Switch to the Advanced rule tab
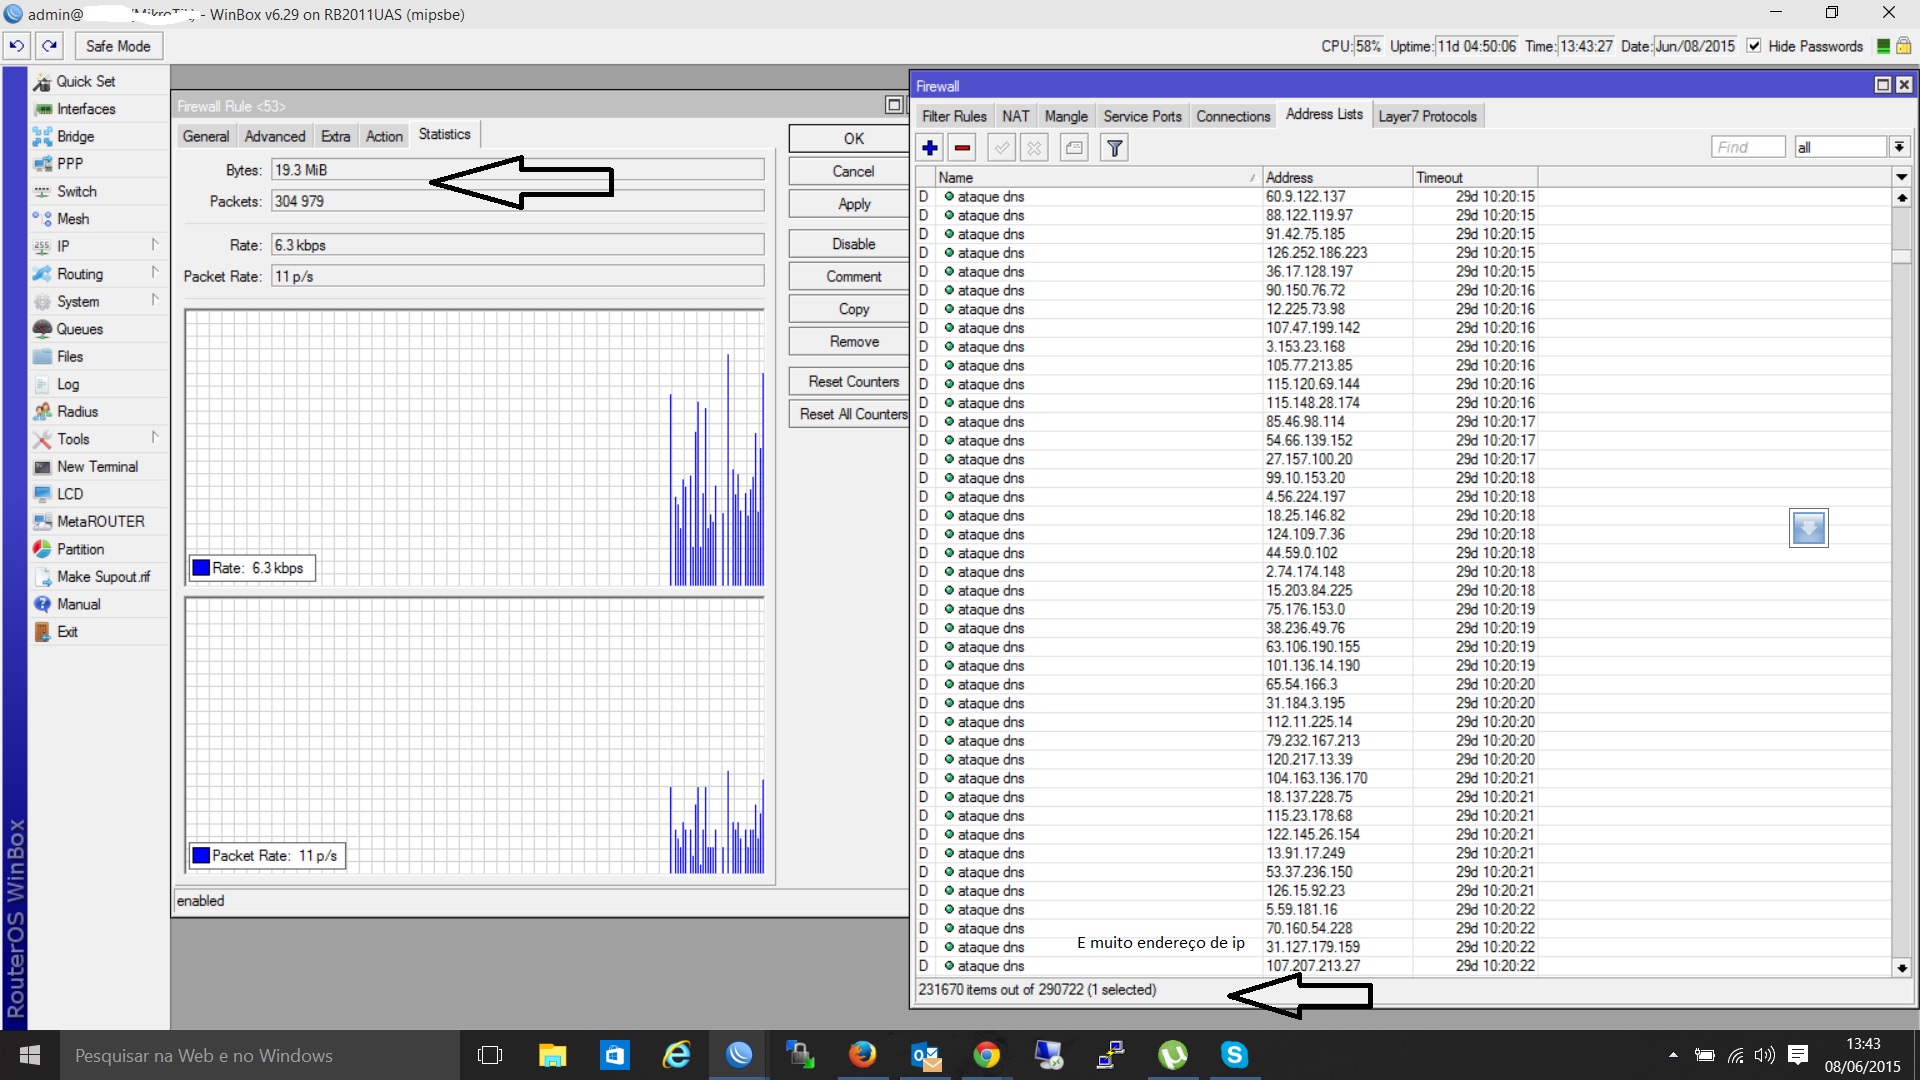 [x=275, y=136]
